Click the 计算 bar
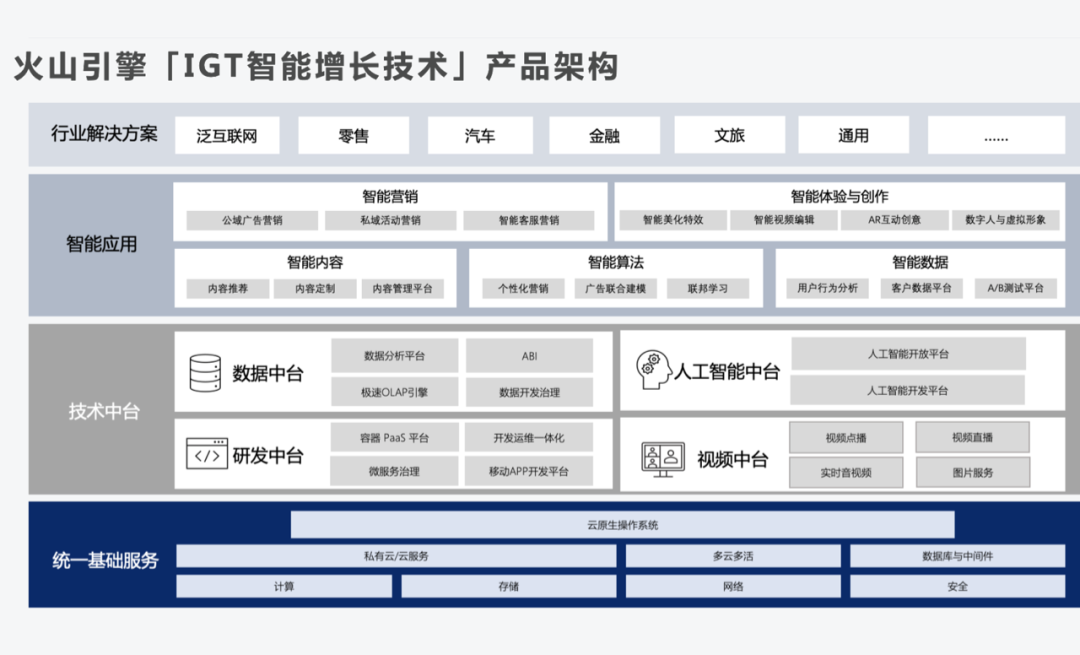The width and height of the screenshot is (1080, 655). click(x=284, y=586)
